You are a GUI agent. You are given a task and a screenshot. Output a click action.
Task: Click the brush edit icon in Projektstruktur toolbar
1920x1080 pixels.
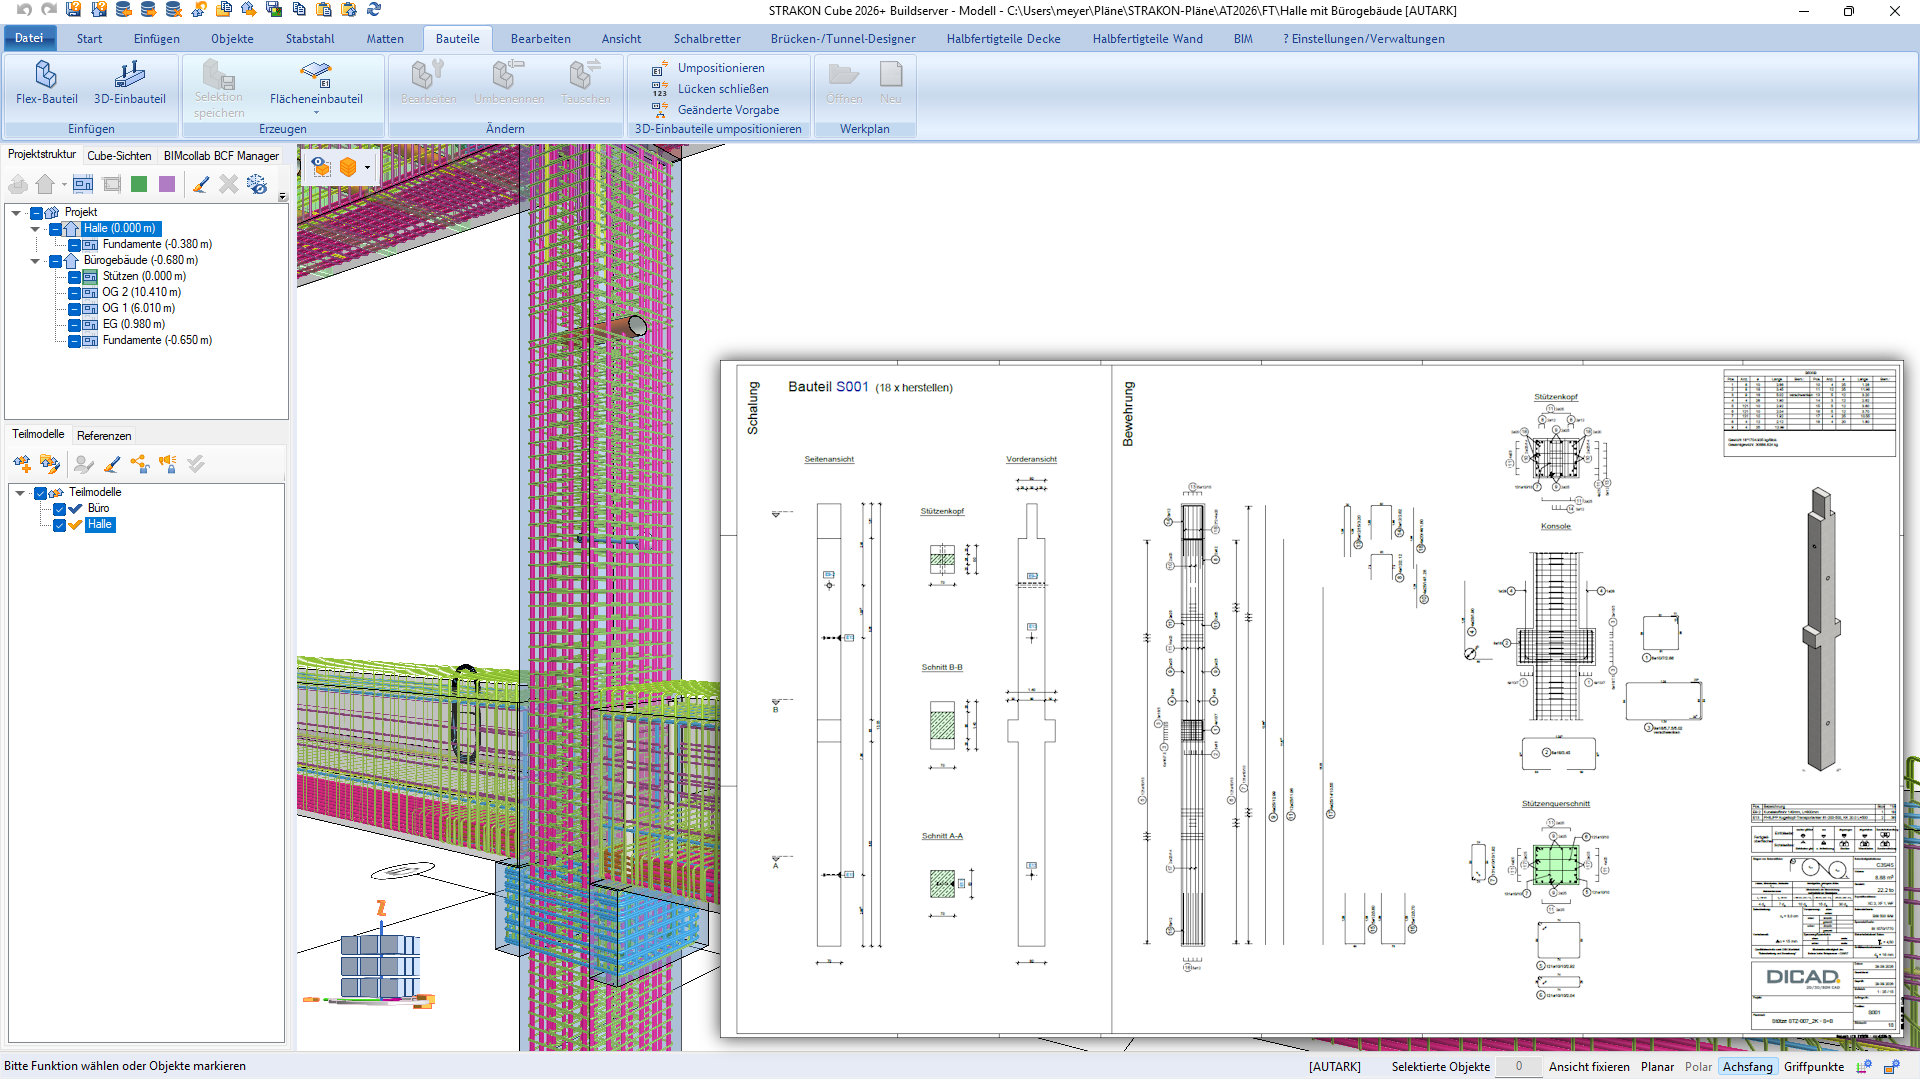(x=201, y=184)
